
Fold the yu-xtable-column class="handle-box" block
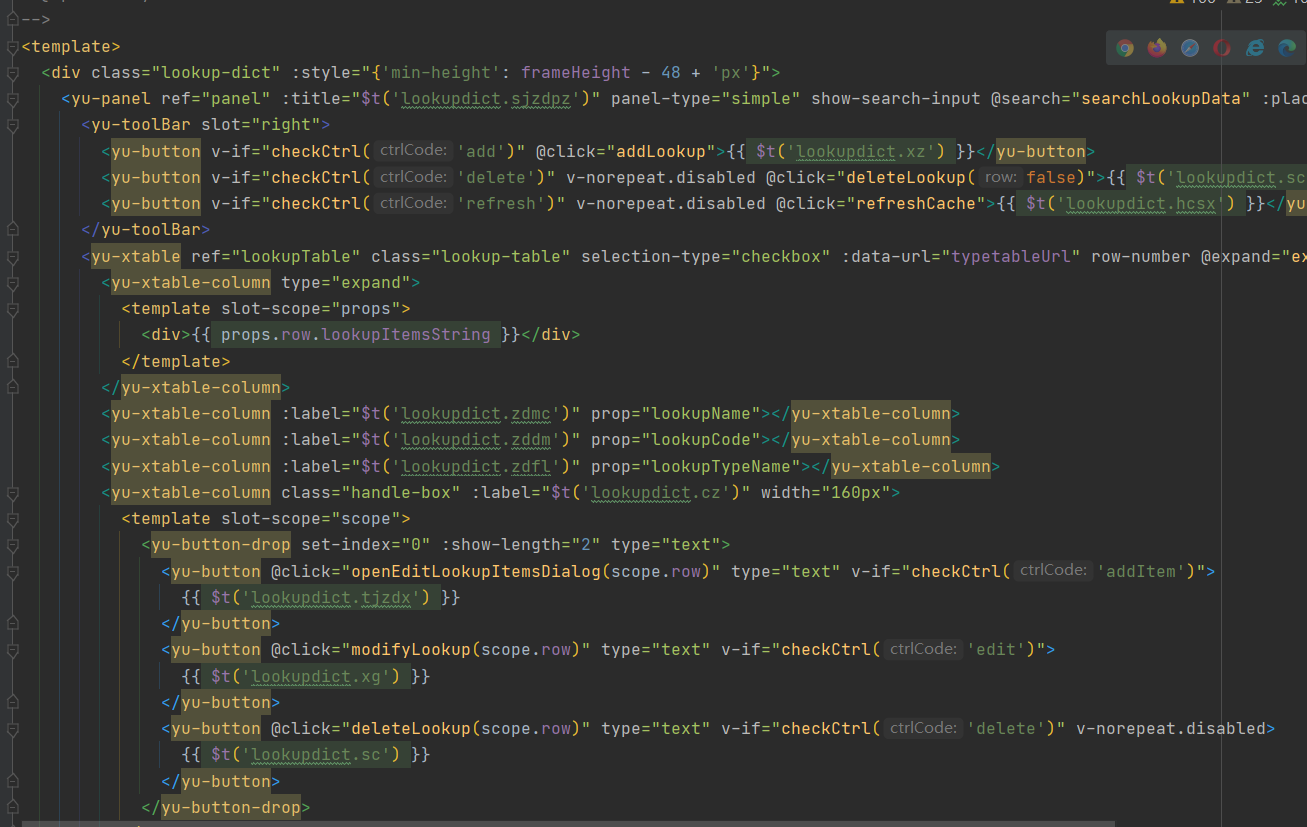pos(11,493)
